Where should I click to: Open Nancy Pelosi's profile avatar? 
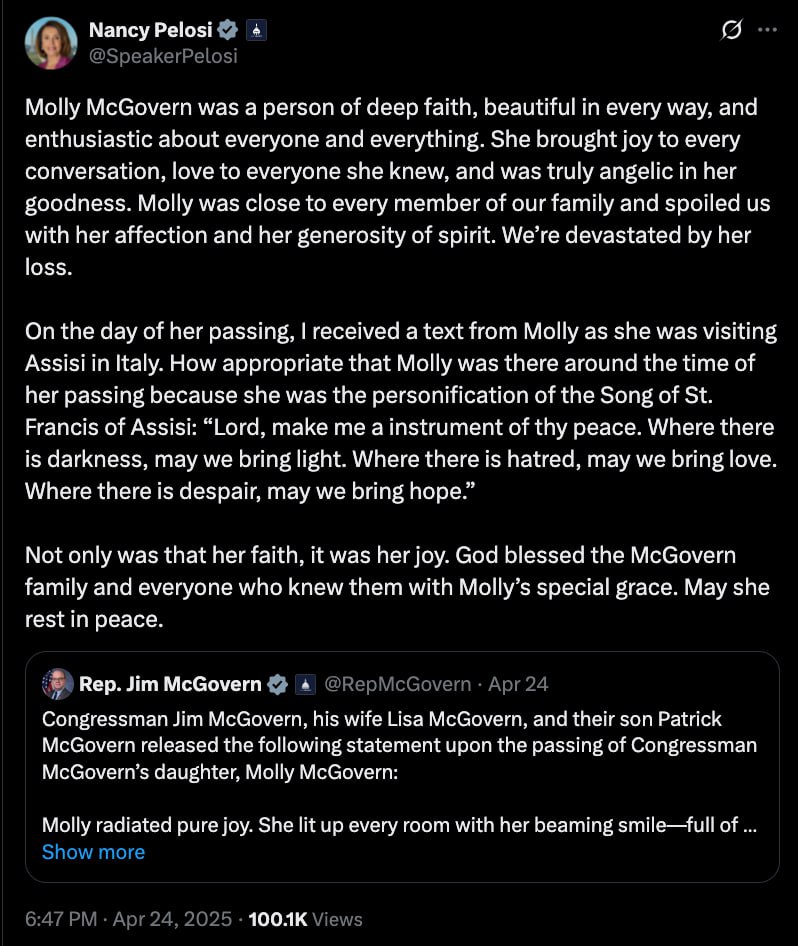click(x=51, y=43)
